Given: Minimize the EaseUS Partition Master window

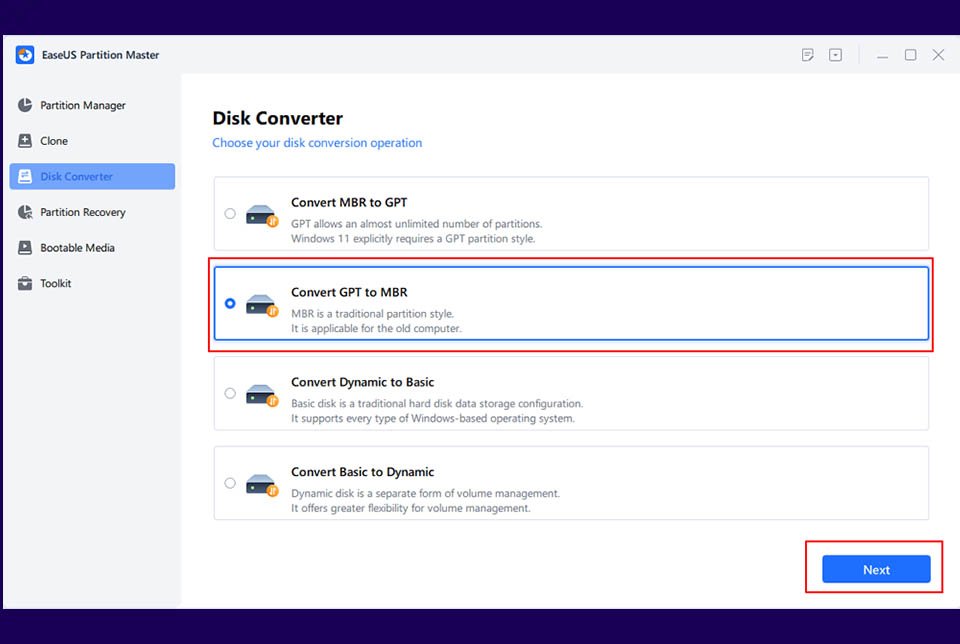Looking at the screenshot, I should (882, 56).
